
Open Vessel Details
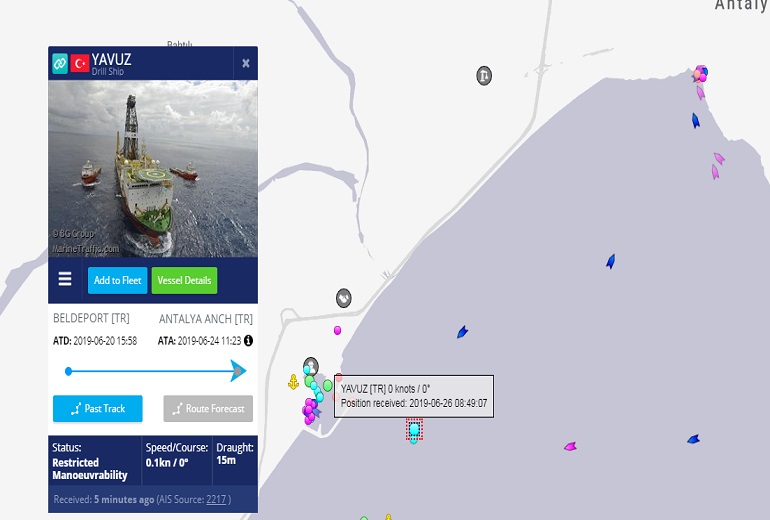tap(184, 280)
